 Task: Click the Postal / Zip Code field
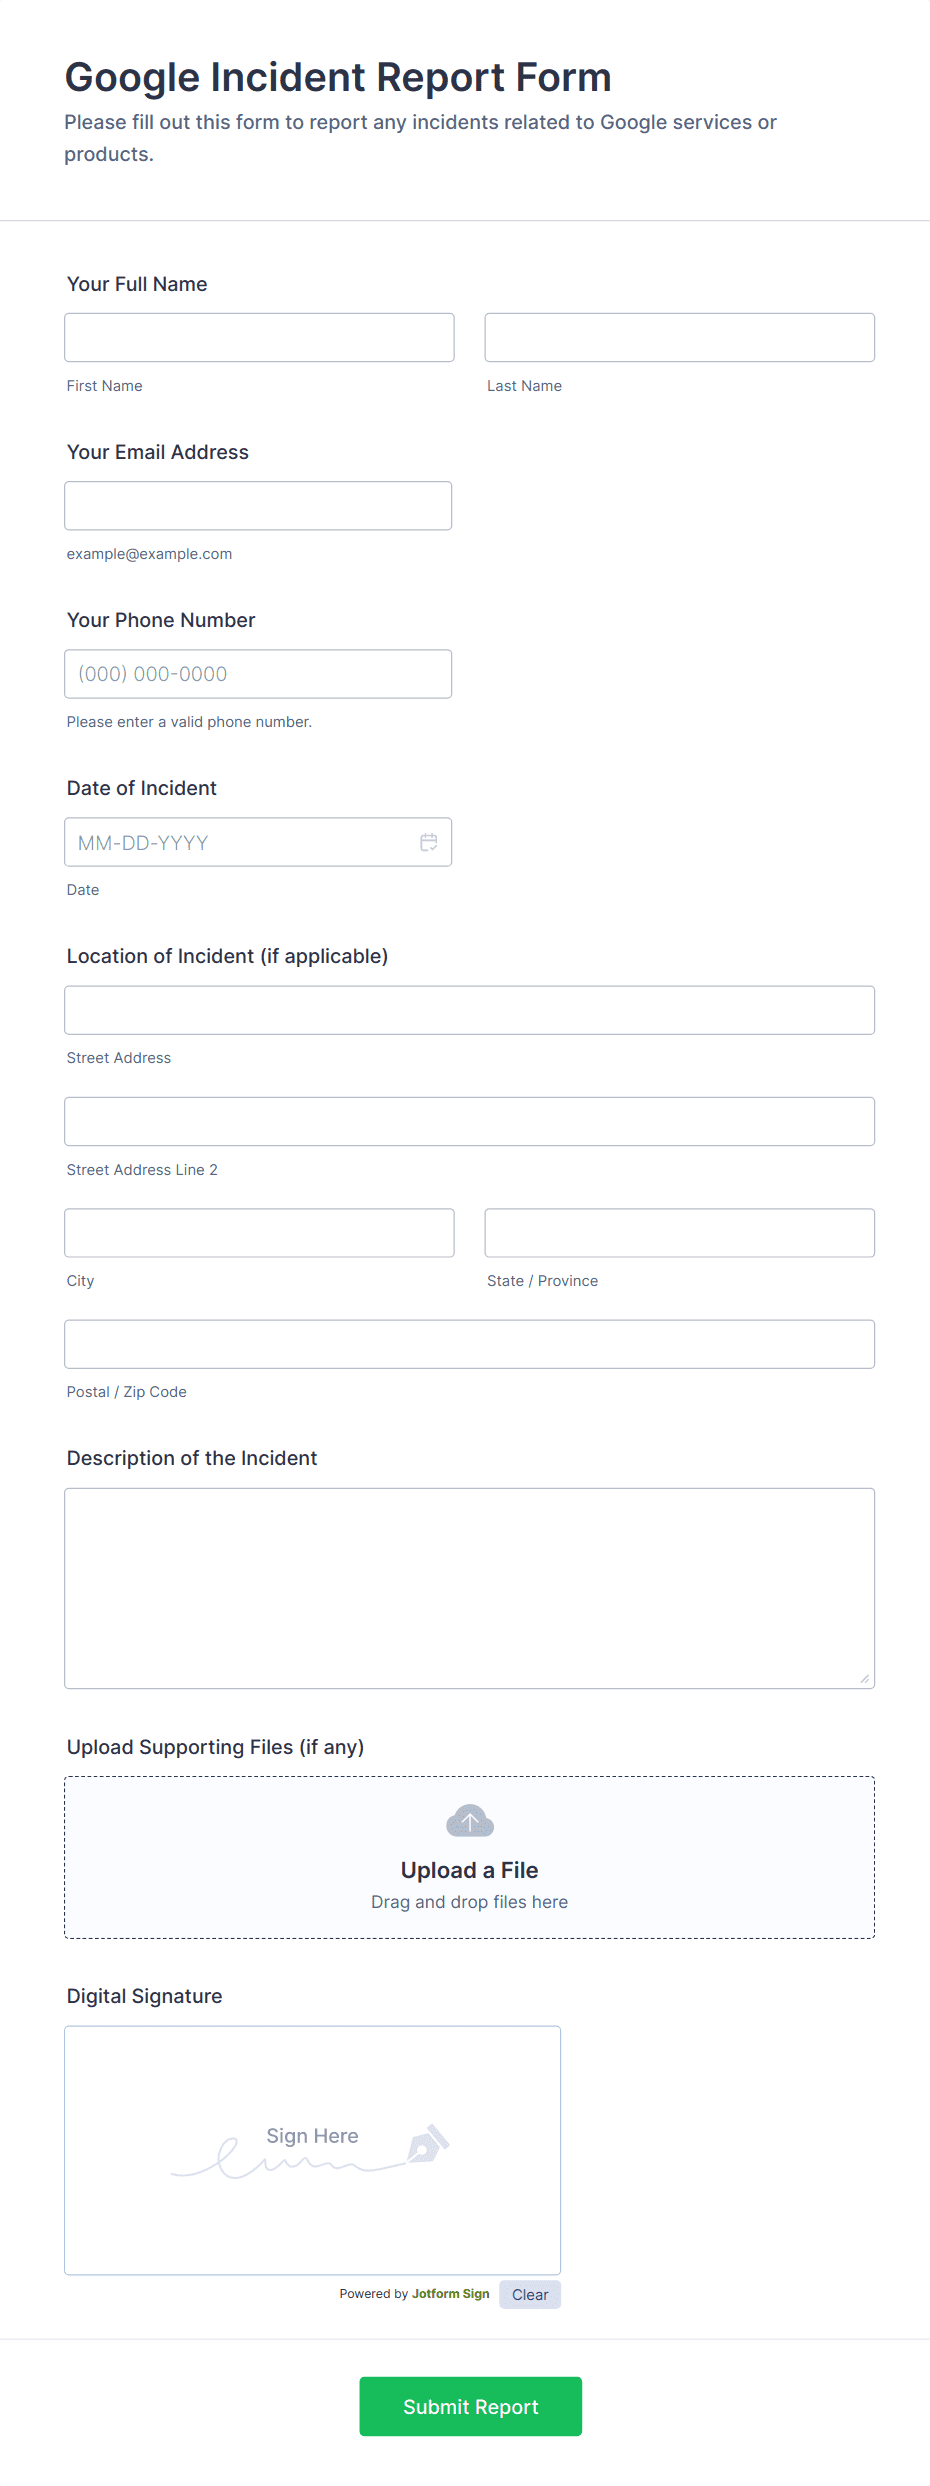point(469,1343)
